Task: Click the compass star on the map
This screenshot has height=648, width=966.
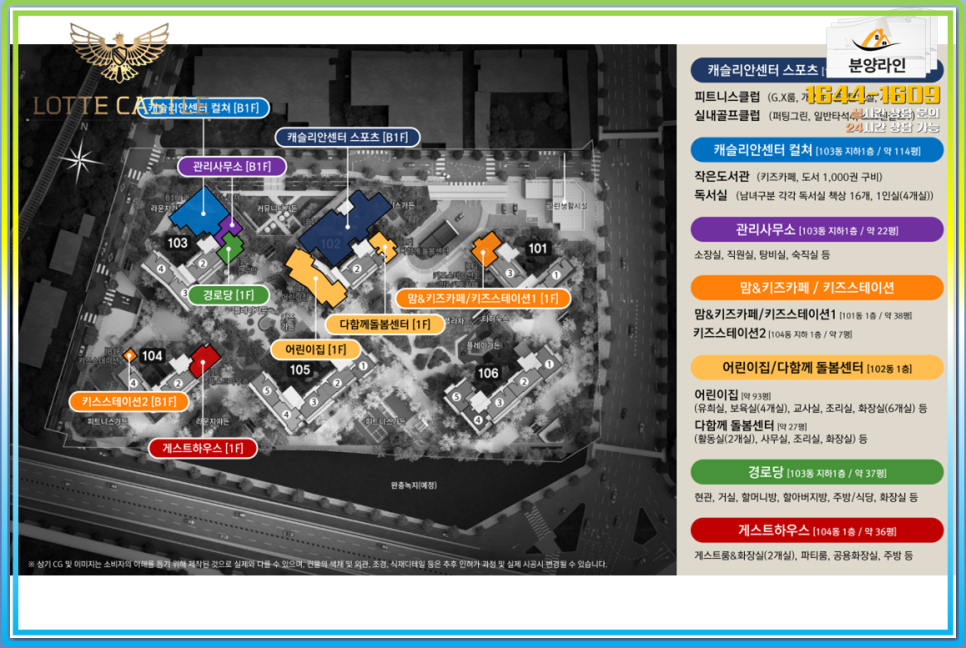Action: pos(80,160)
